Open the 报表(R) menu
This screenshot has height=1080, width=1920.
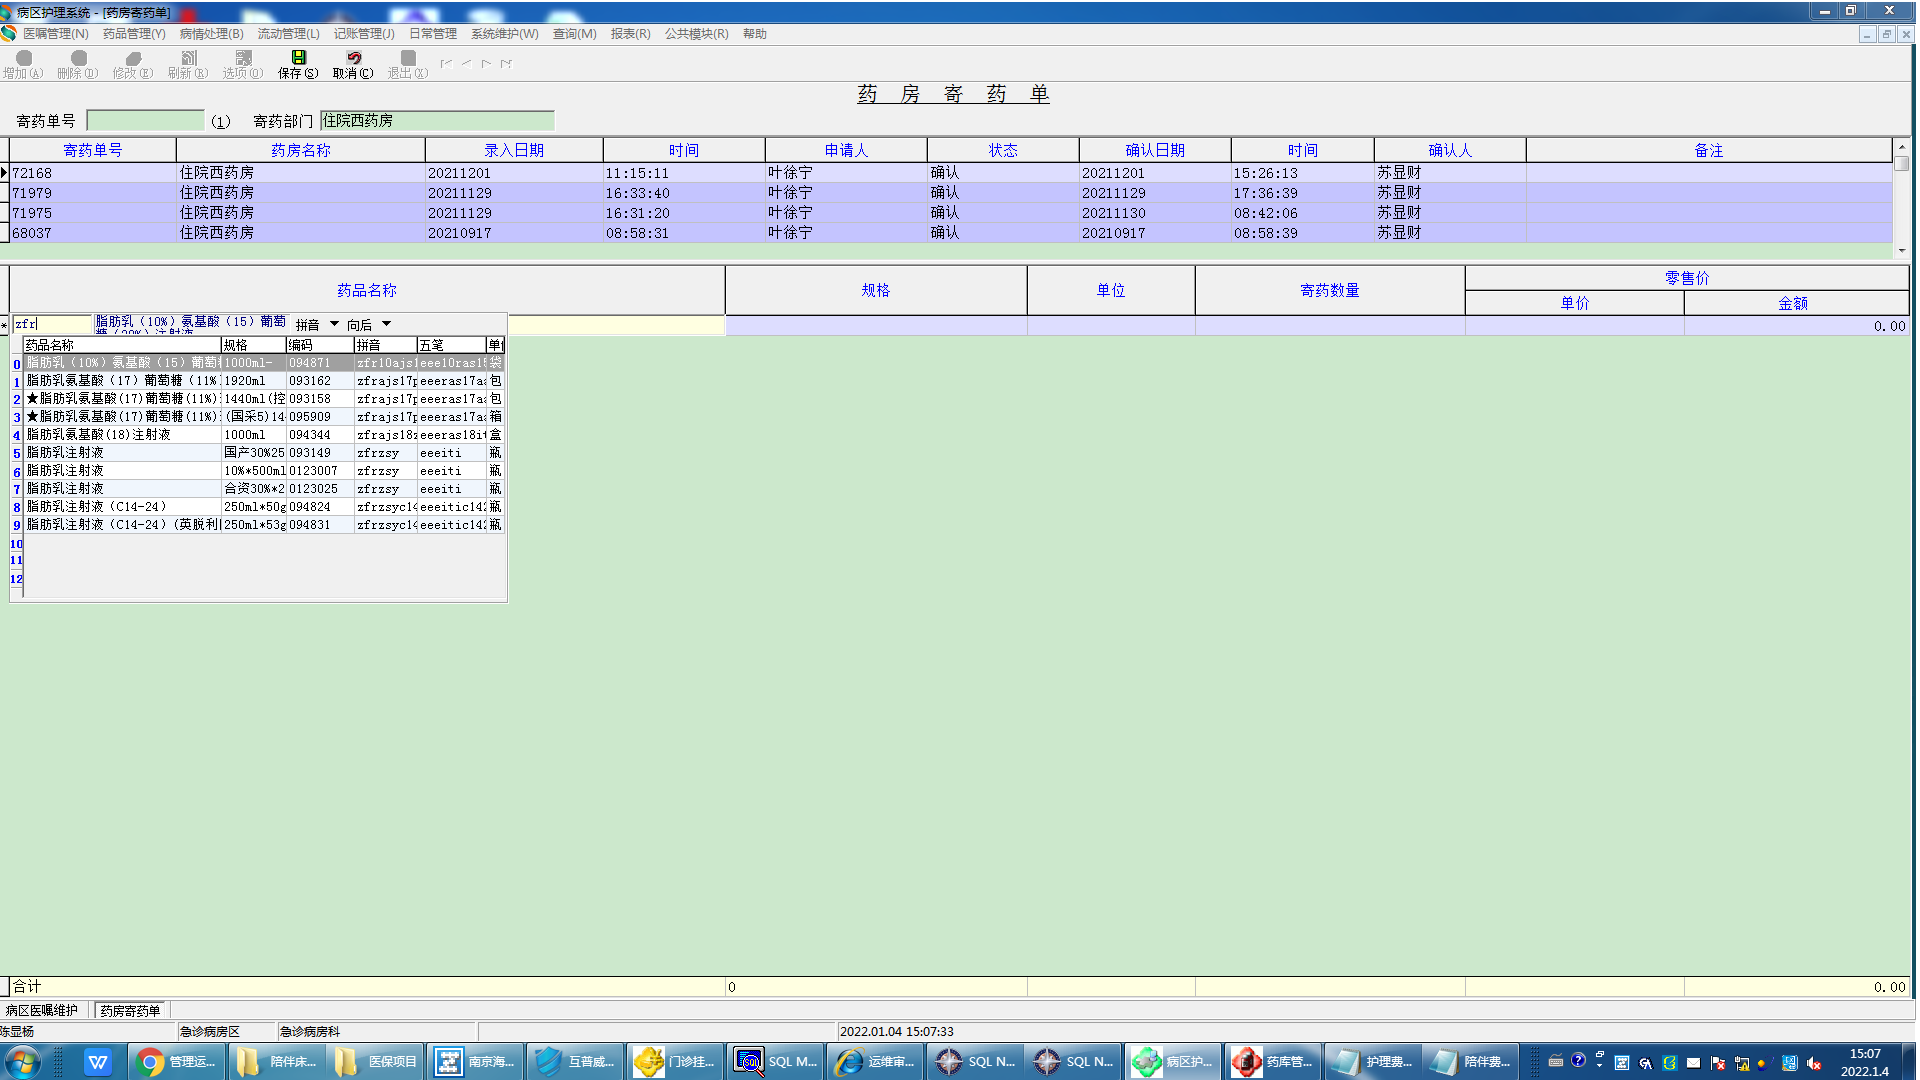click(630, 34)
